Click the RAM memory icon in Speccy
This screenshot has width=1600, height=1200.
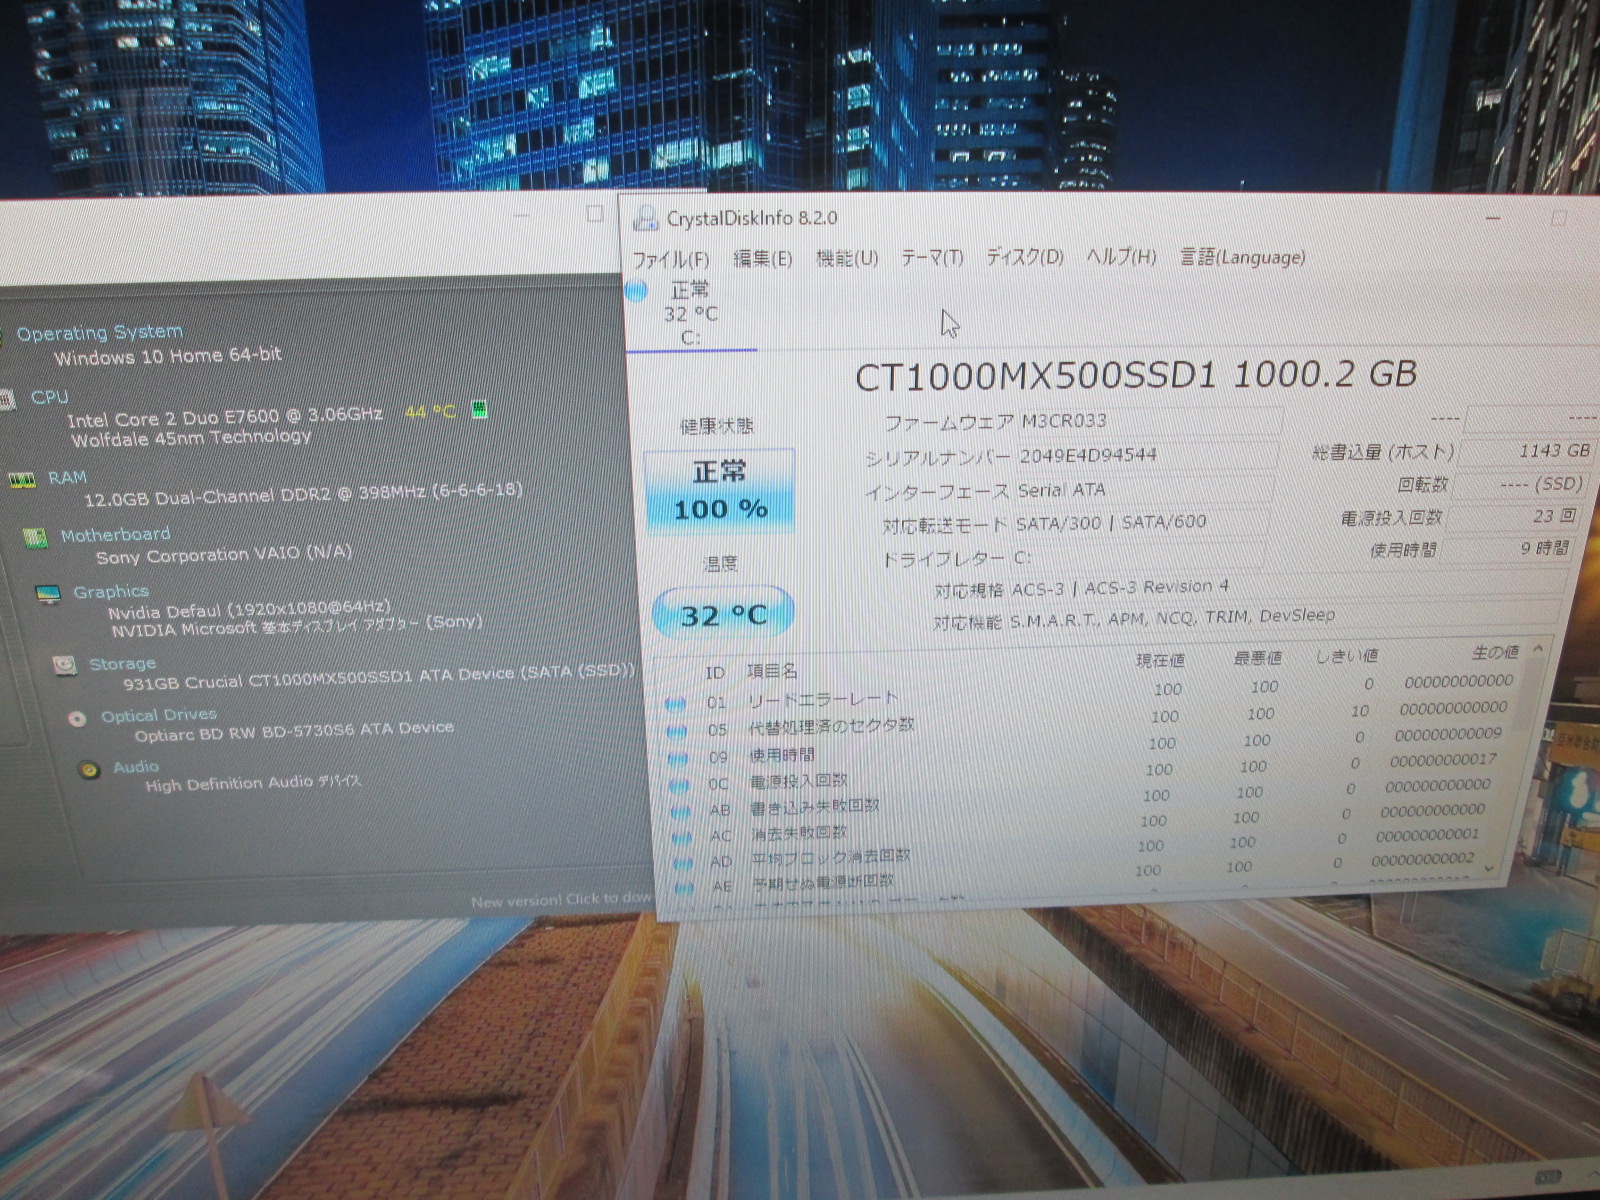[22, 480]
